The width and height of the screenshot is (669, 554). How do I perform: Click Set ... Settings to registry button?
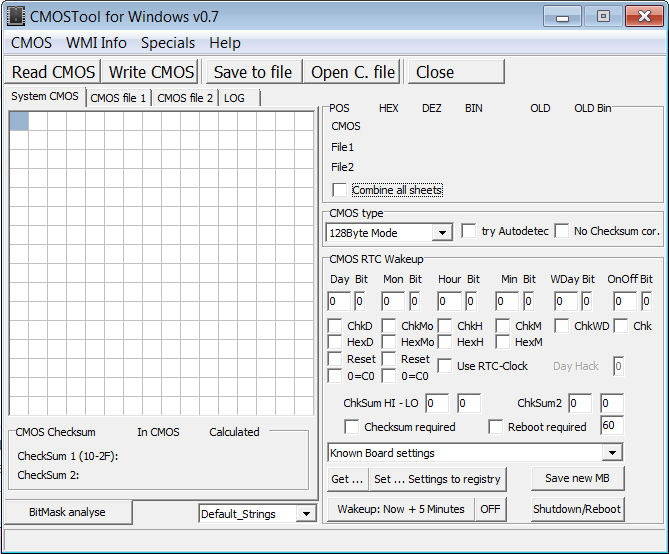437,479
